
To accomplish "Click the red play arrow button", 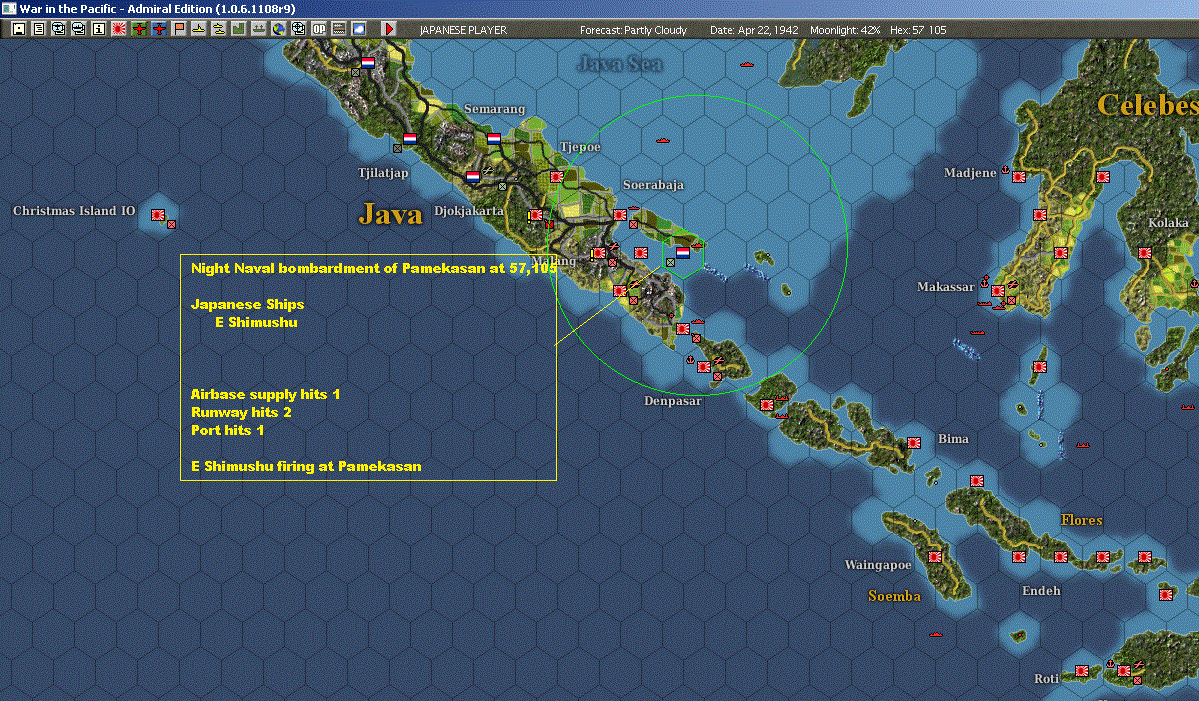I will [x=389, y=29].
